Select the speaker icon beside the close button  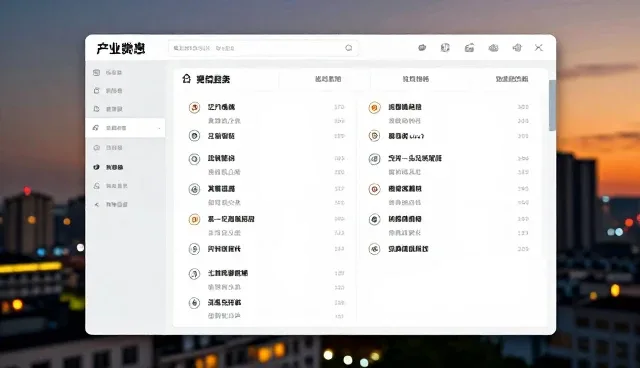click(517, 48)
